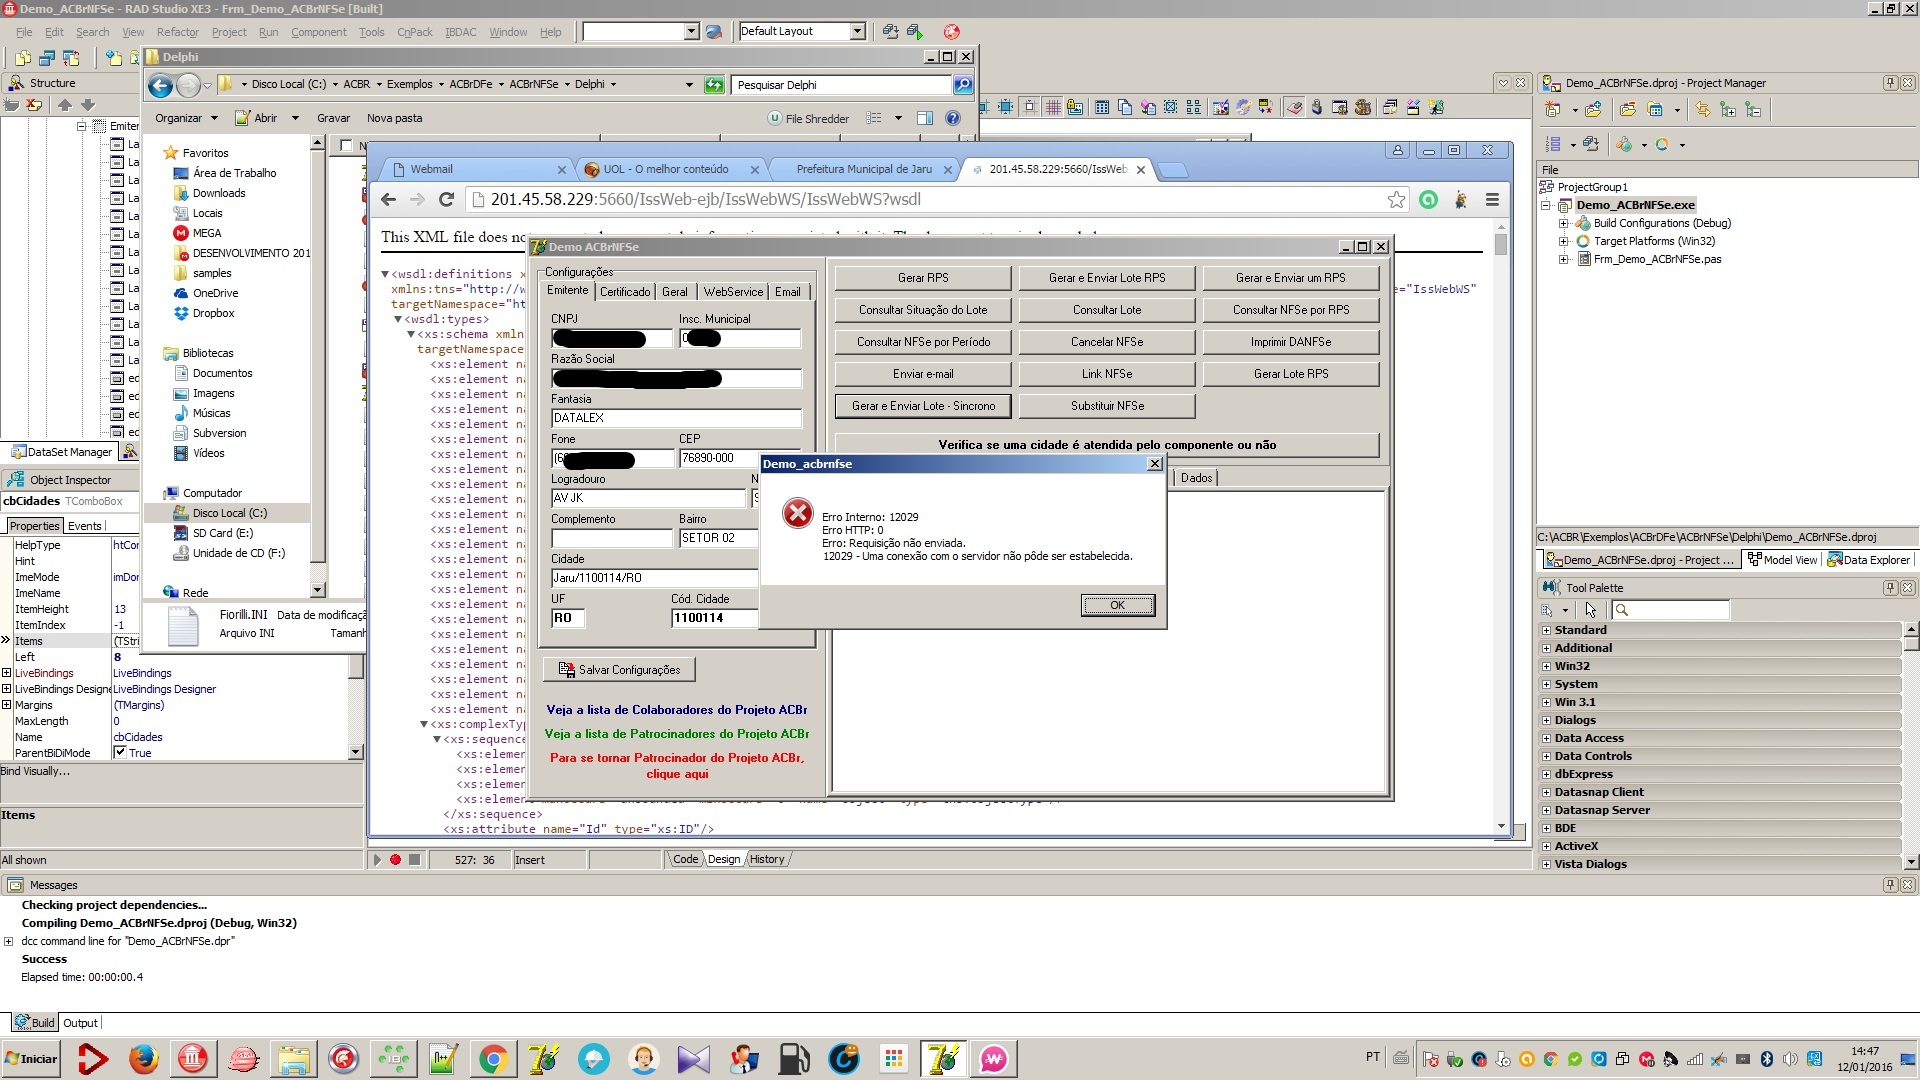Reload the page in the Chrome browser
The image size is (1920, 1080).
point(447,199)
